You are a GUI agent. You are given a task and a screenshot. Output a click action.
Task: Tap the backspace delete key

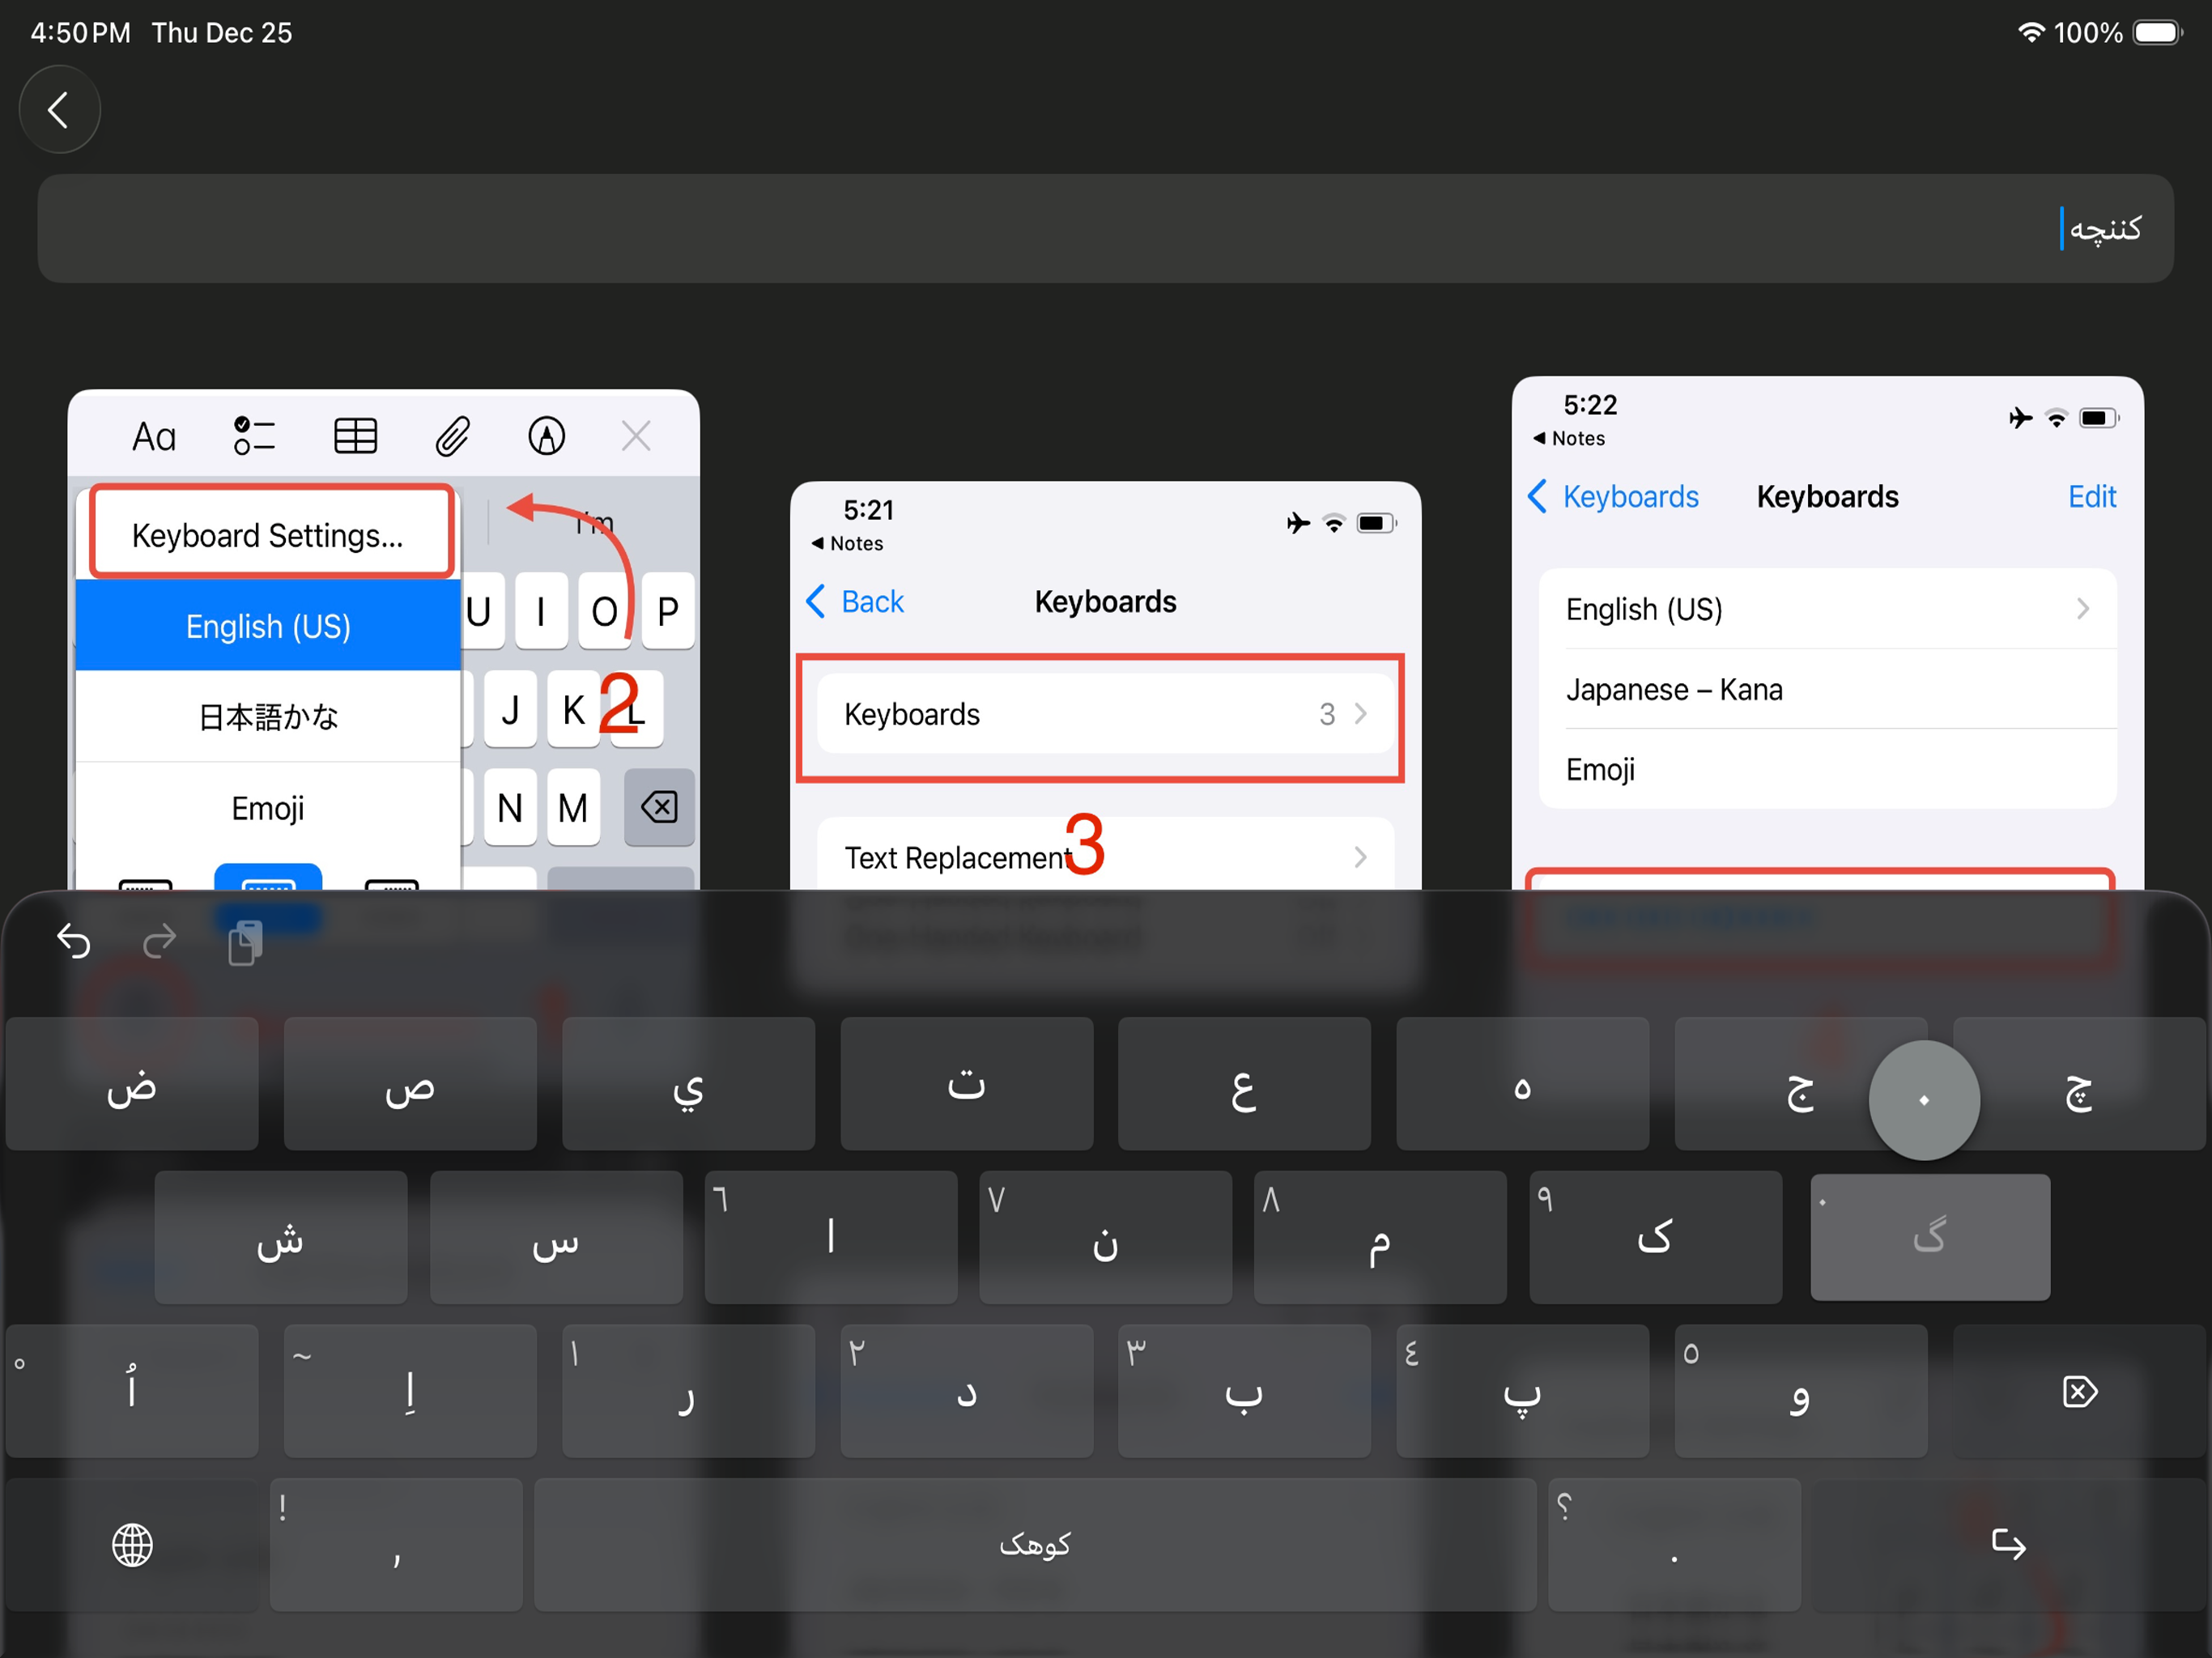(2079, 1390)
